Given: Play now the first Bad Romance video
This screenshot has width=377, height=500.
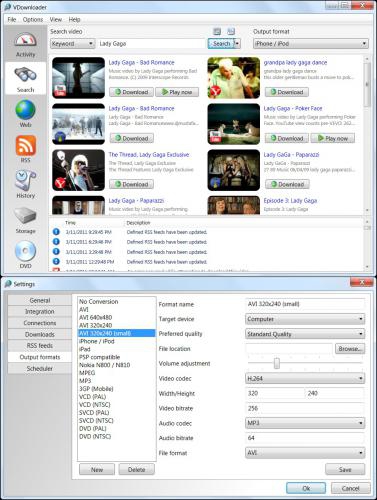Looking at the screenshot, I should point(177,92).
